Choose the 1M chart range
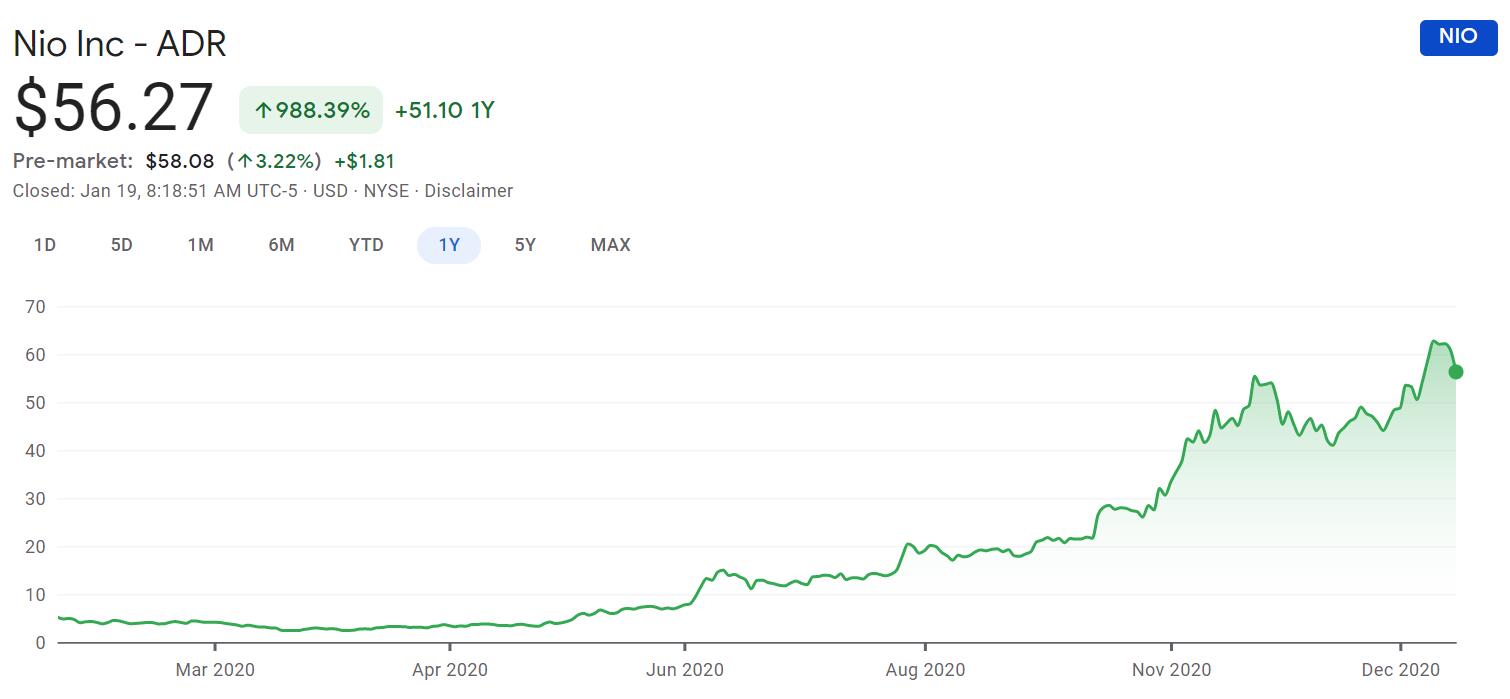This screenshot has height=699, width=1510. click(200, 245)
